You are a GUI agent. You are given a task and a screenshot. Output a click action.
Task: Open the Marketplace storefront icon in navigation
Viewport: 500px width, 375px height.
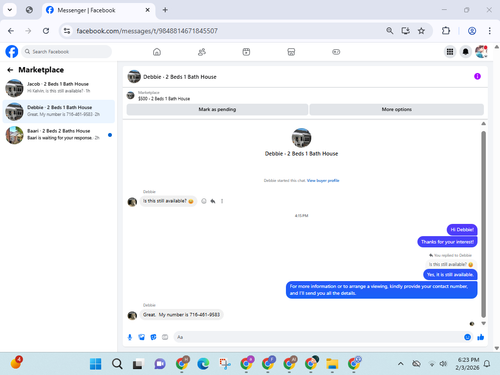(291, 52)
